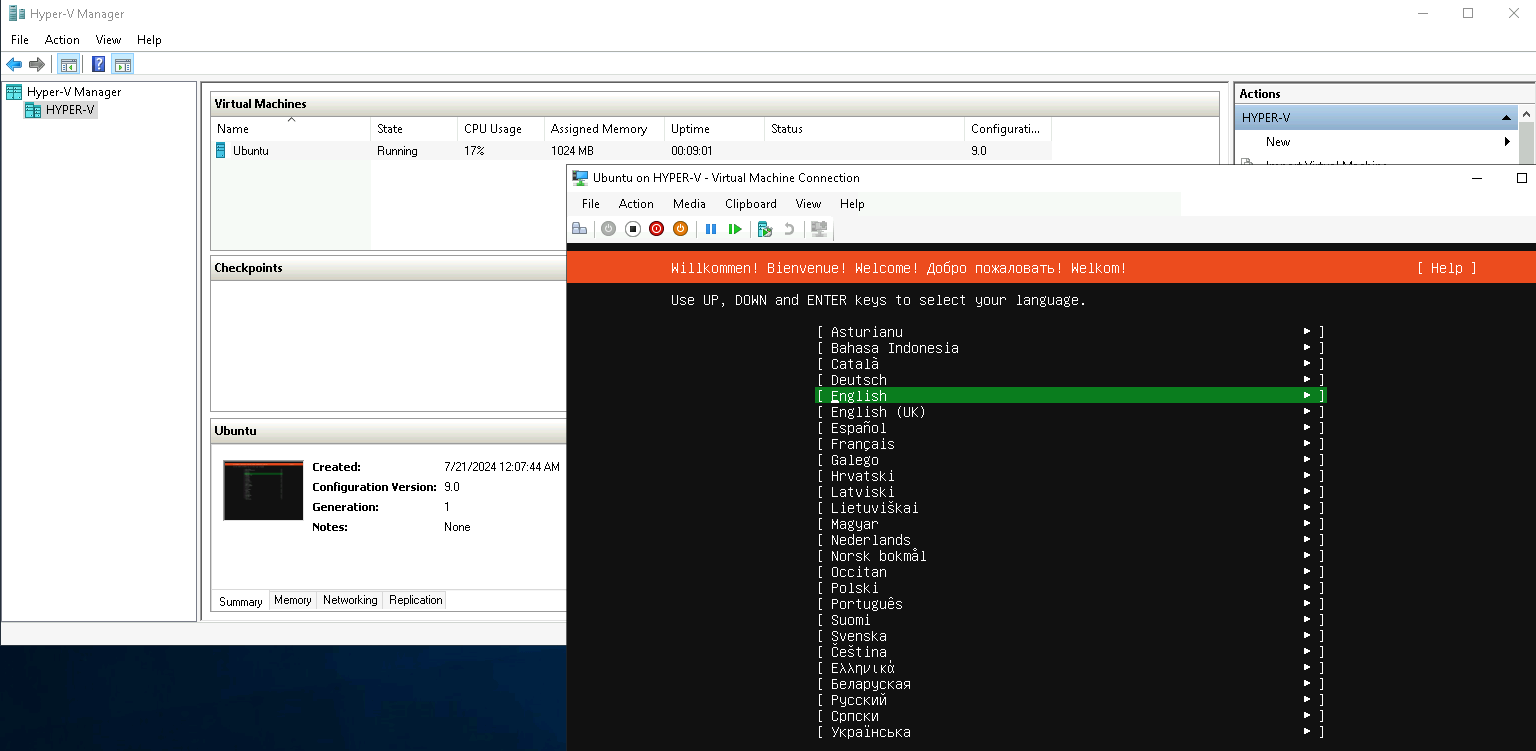The width and height of the screenshot is (1536, 751).
Task: Switch to the Networking tab
Action: pos(350,600)
